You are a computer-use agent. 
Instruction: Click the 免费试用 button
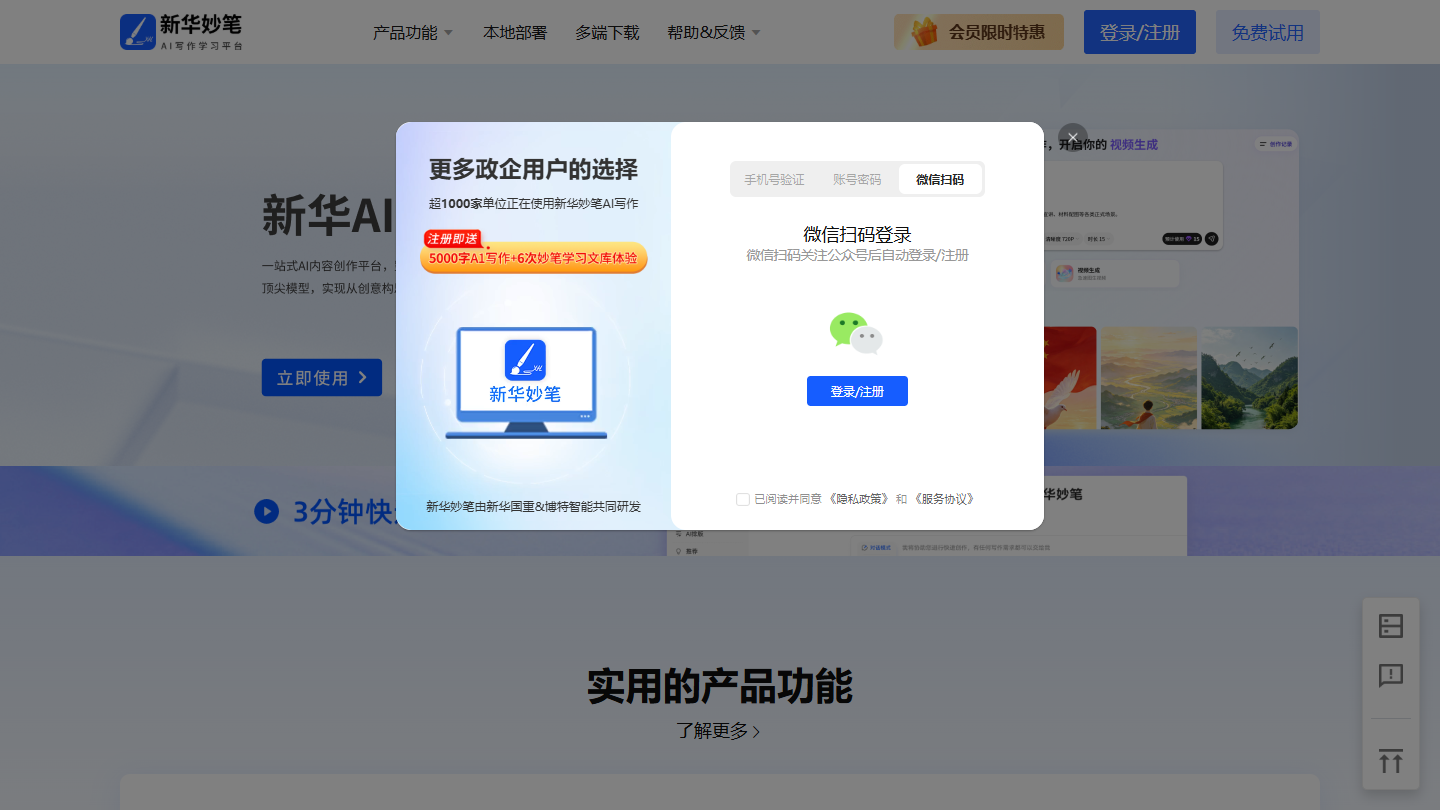pos(1268,32)
